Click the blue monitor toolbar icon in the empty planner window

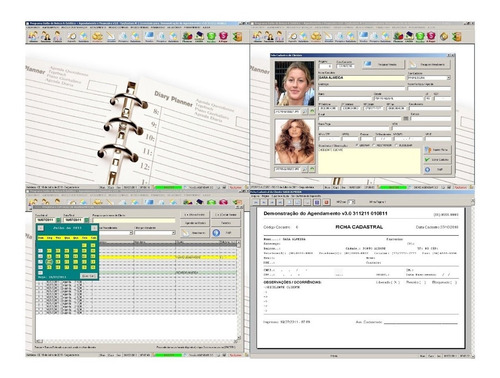tap(150, 36)
